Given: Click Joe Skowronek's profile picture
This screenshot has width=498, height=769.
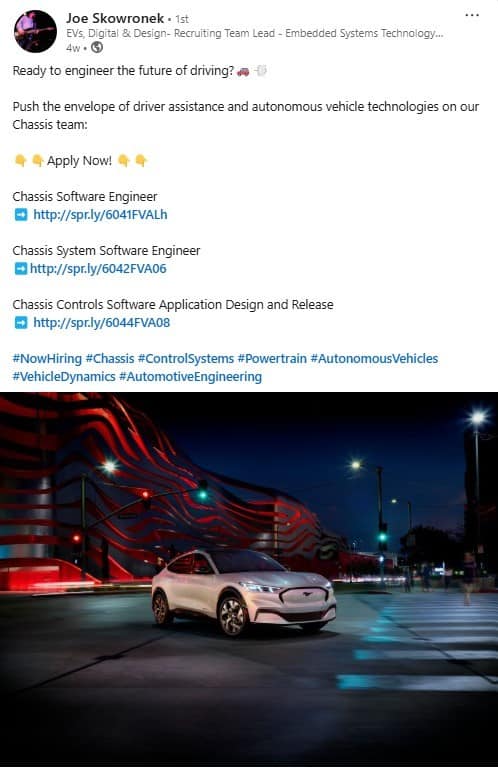Looking at the screenshot, I should 35,31.
